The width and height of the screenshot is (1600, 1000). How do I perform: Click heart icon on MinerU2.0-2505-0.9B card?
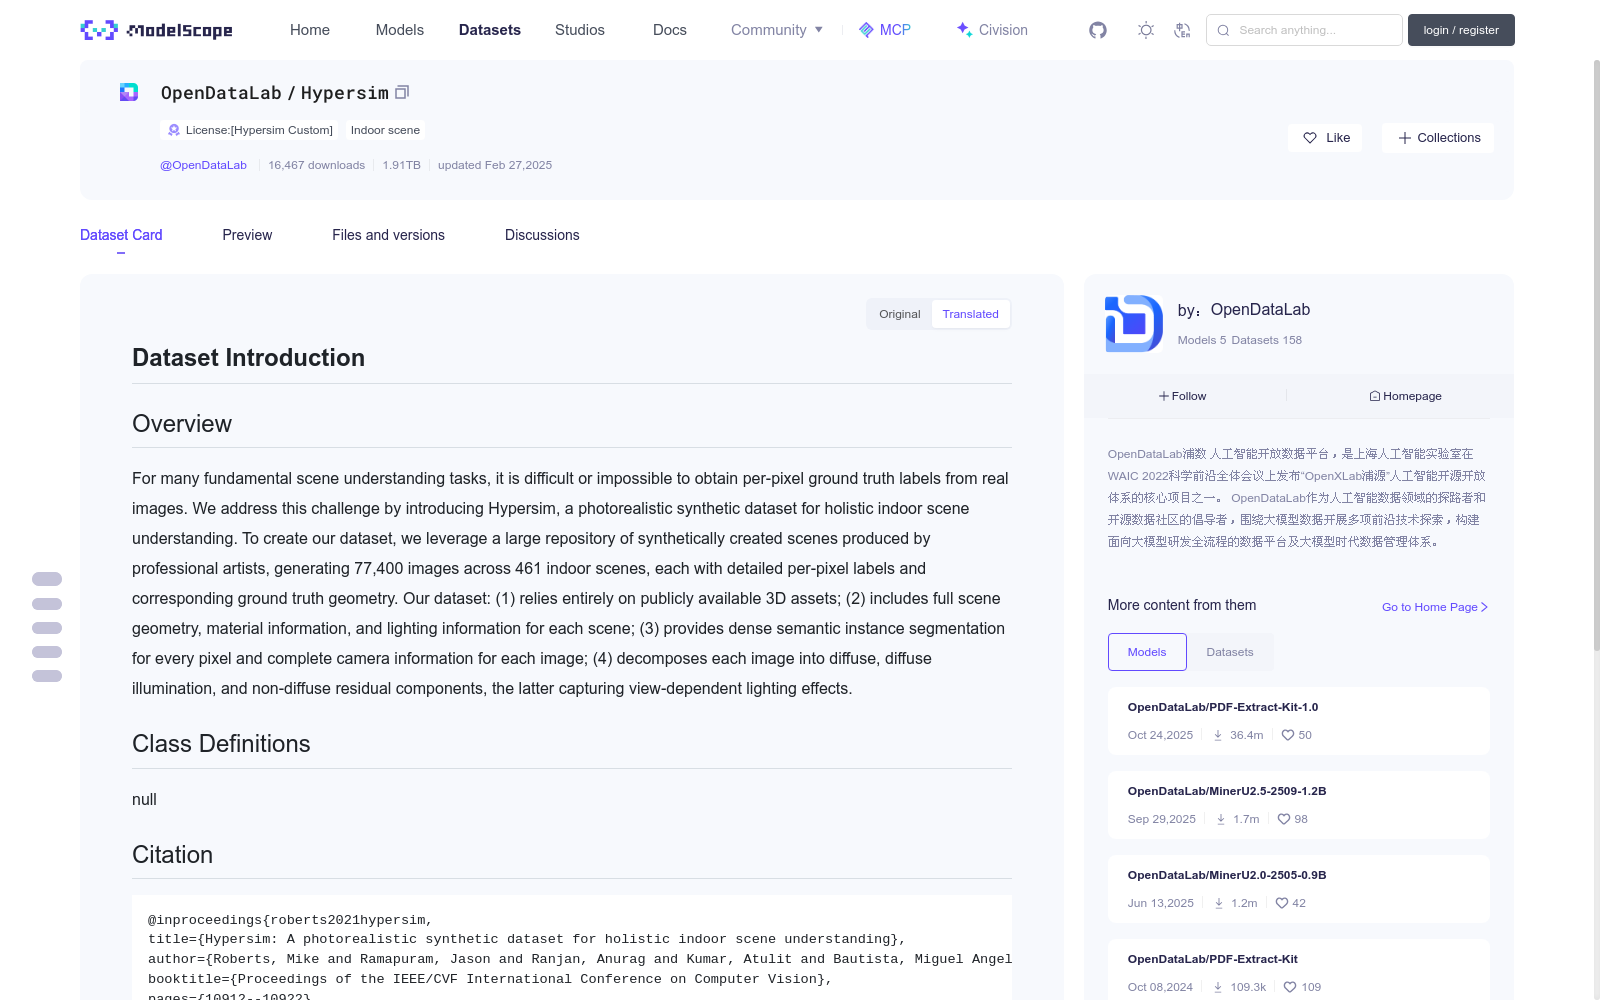coord(1282,903)
